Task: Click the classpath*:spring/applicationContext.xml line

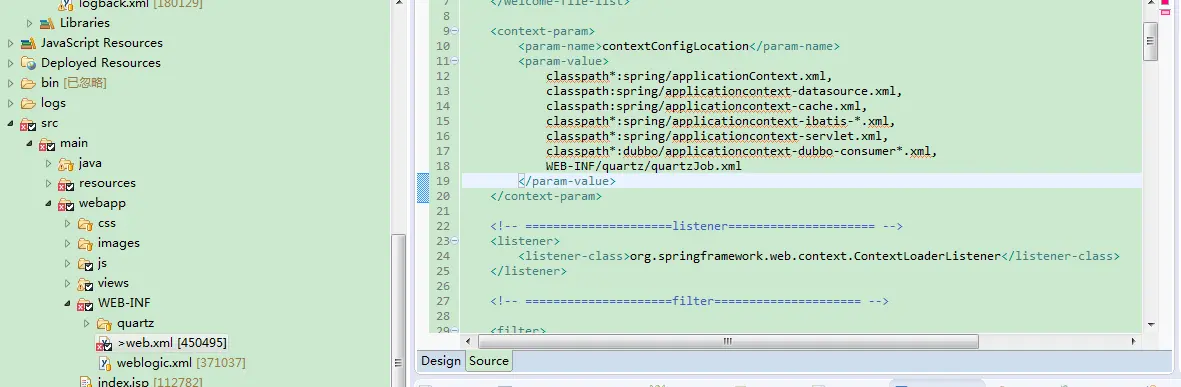Action: coord(689,76)
